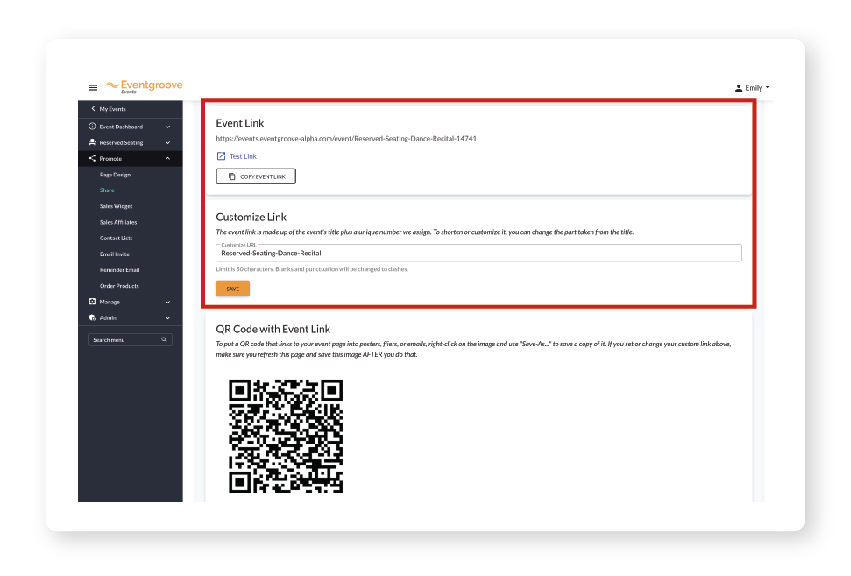Open the Sales Widget page
851x576 pixels.
[x=116, y=206]
